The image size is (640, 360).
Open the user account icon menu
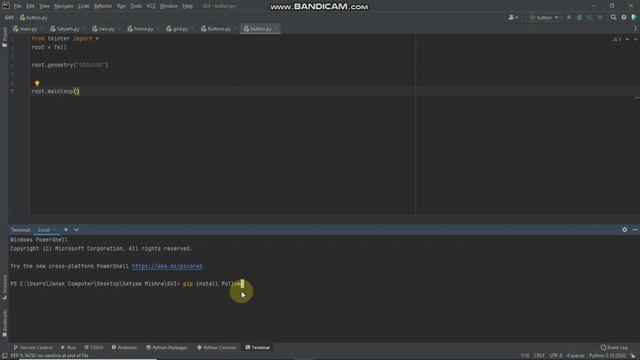click(513, 18)
